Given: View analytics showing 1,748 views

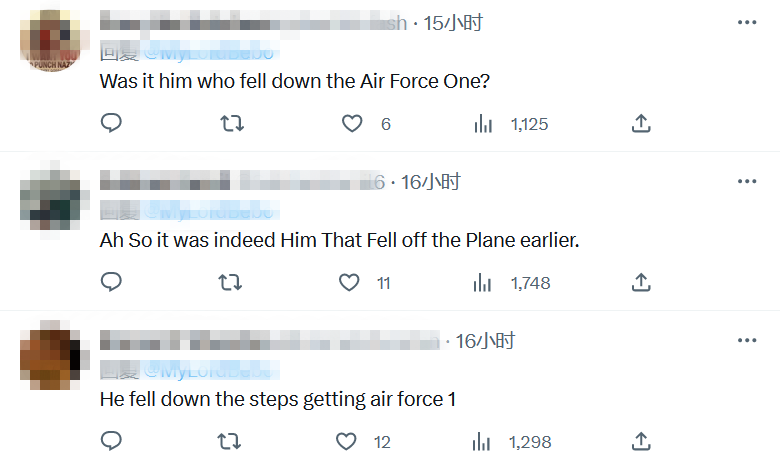Looking at the screenshot, I should pos(483,283).
